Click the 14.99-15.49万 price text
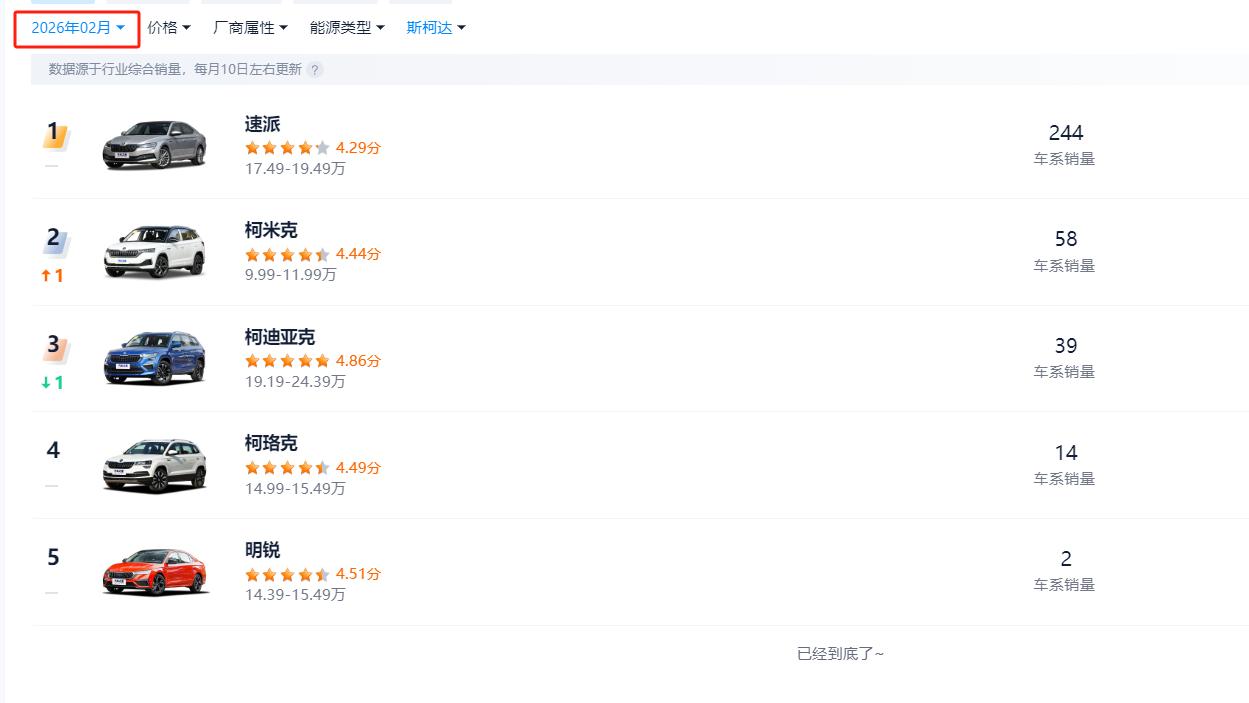This screenshot has width=1249, height=703. (295, 489)
